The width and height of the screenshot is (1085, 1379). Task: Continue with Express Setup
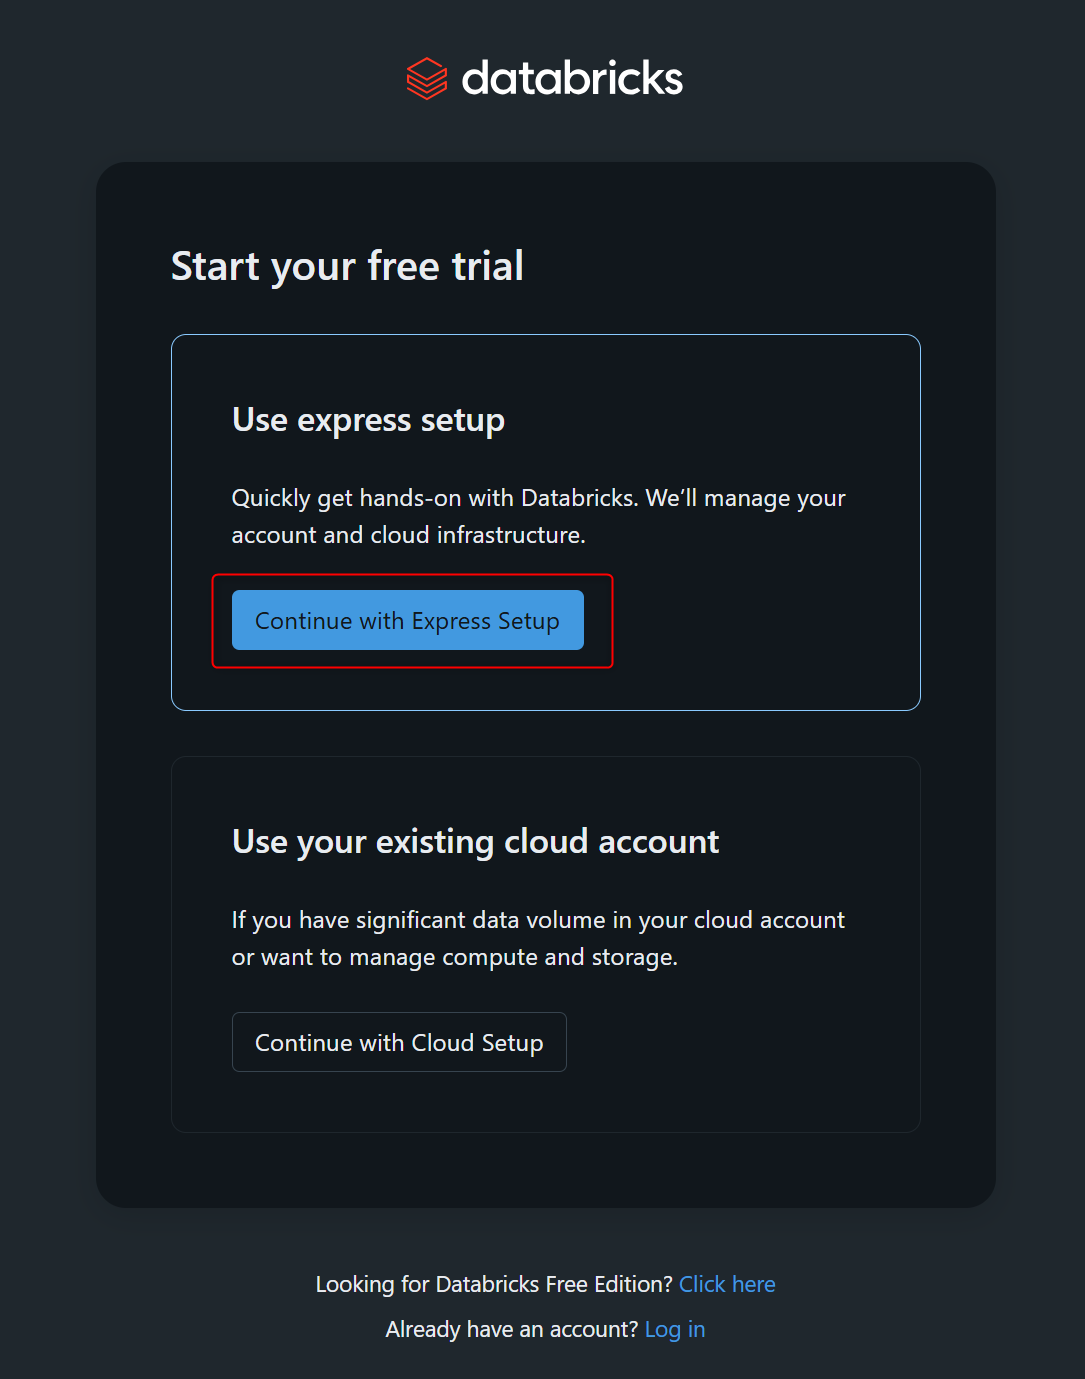point(408,620)
